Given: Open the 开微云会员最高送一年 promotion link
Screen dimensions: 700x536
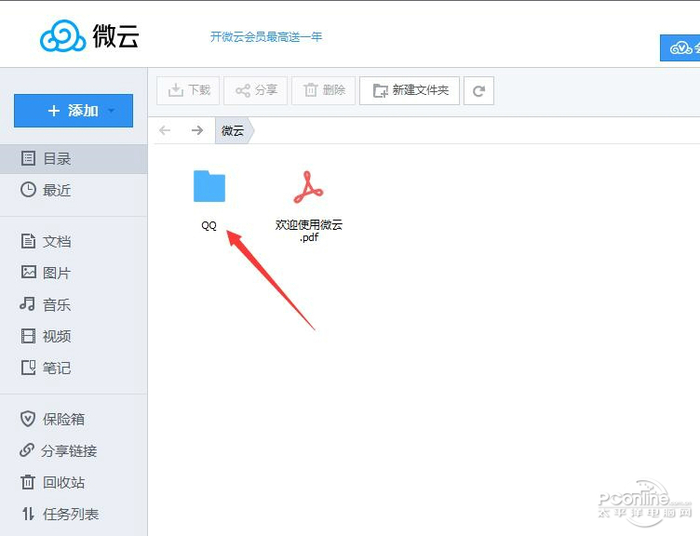Looking at the screenshot, I should (x=266, y=37).
